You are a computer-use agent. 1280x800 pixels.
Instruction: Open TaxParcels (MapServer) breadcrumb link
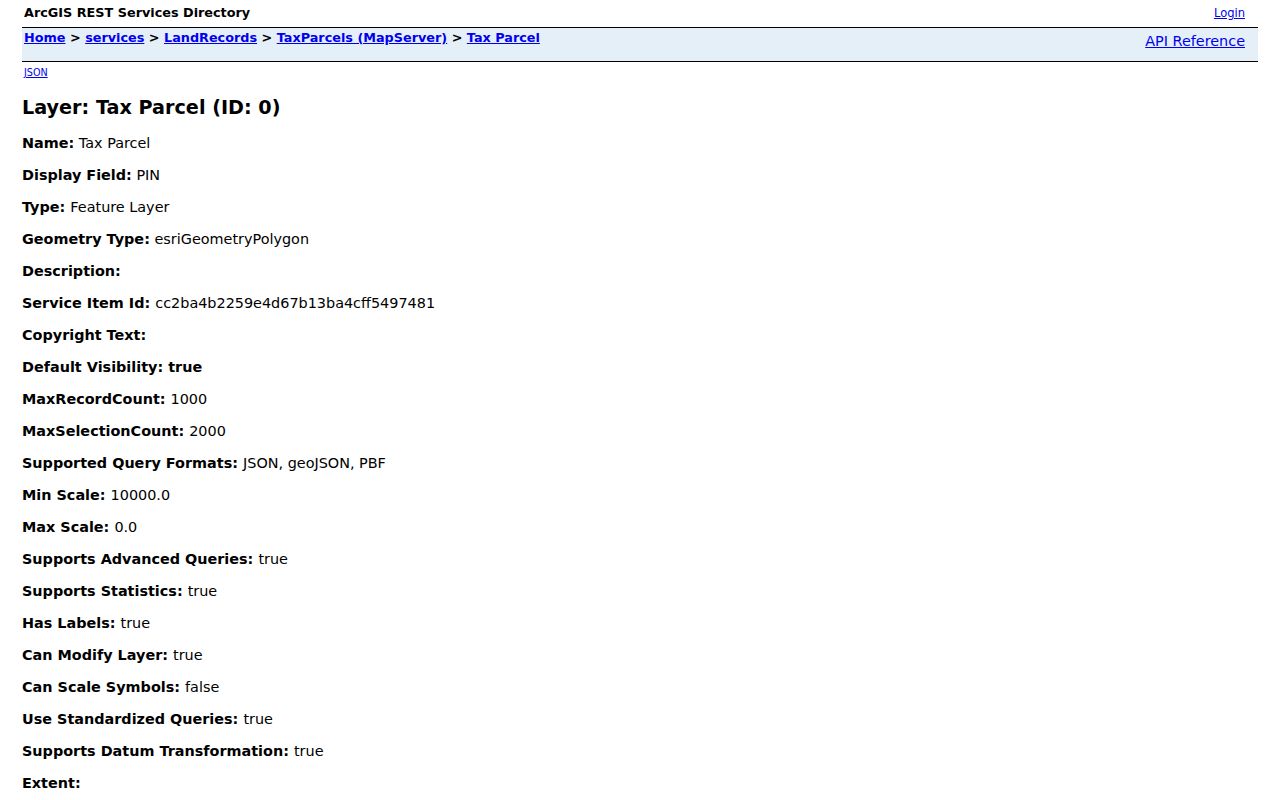362,38
